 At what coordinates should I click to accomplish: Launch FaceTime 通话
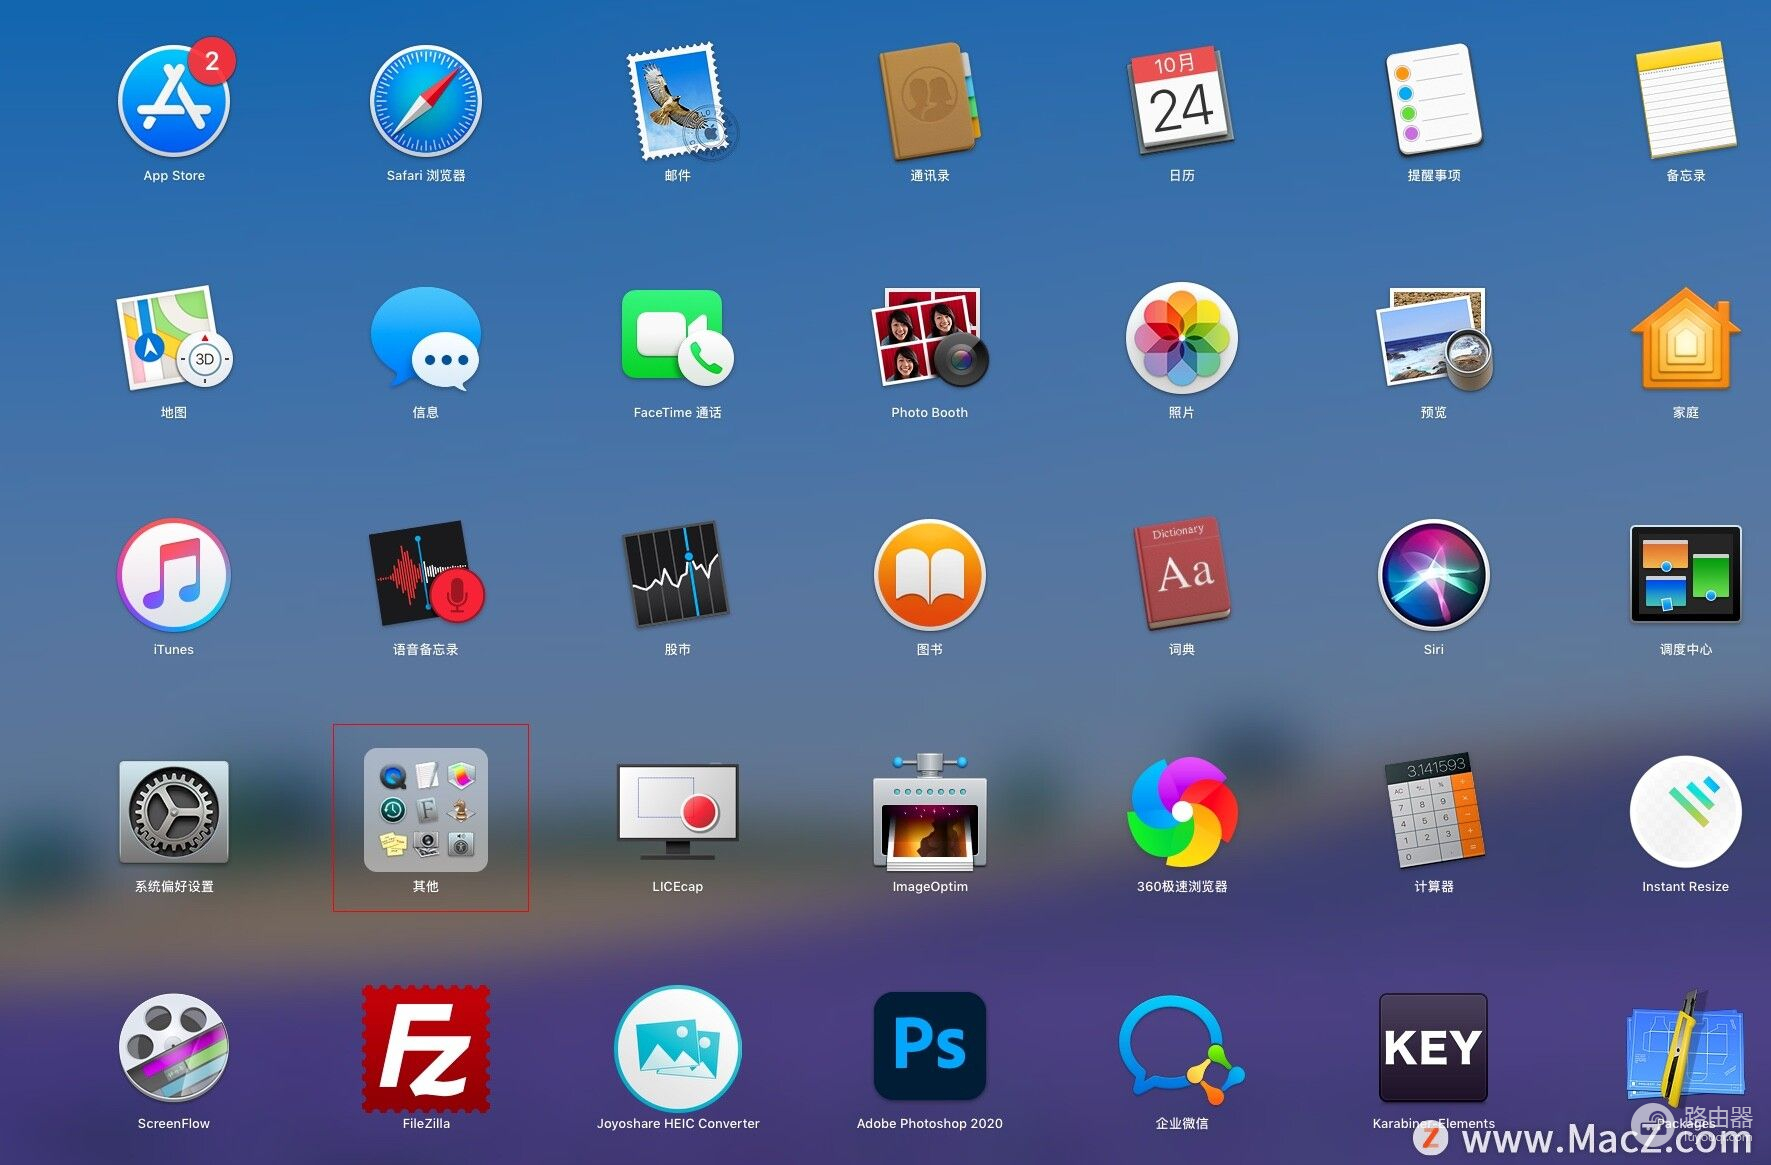coord(678,338)
